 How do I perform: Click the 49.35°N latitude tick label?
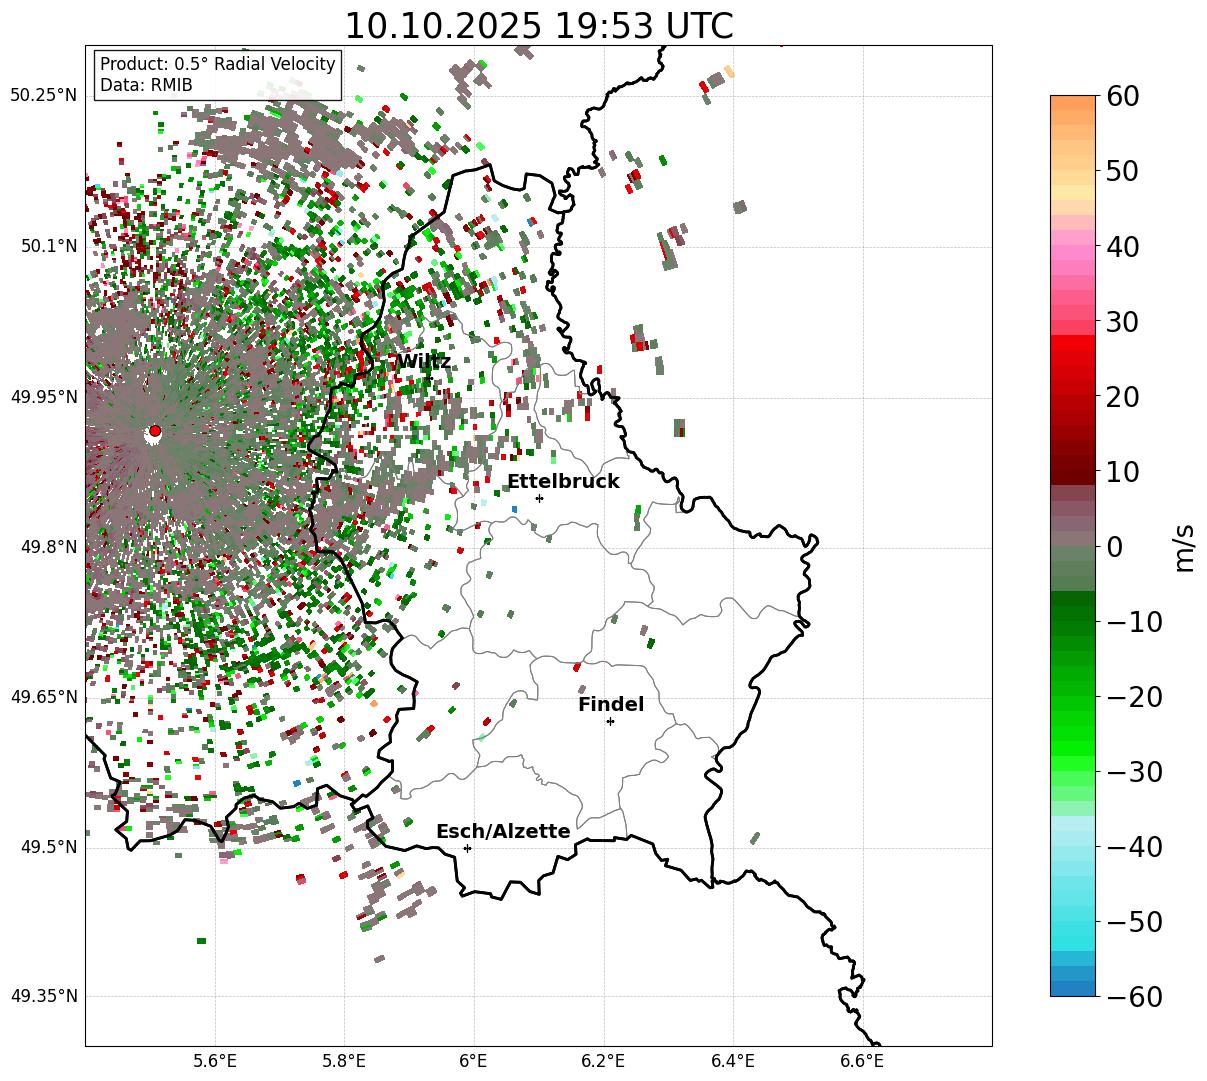pos(43,996)
